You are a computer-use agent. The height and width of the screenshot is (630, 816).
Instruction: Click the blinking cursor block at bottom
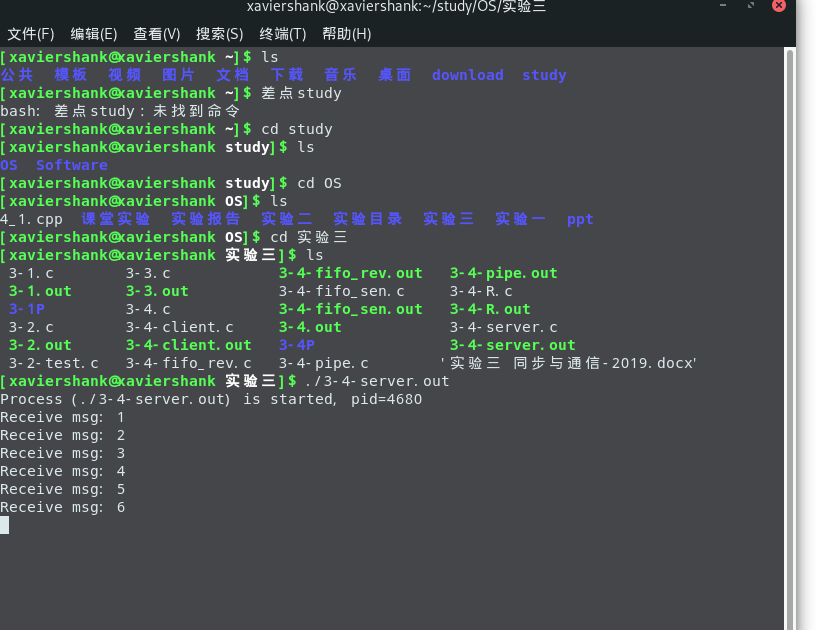click(x=4, y=525)
